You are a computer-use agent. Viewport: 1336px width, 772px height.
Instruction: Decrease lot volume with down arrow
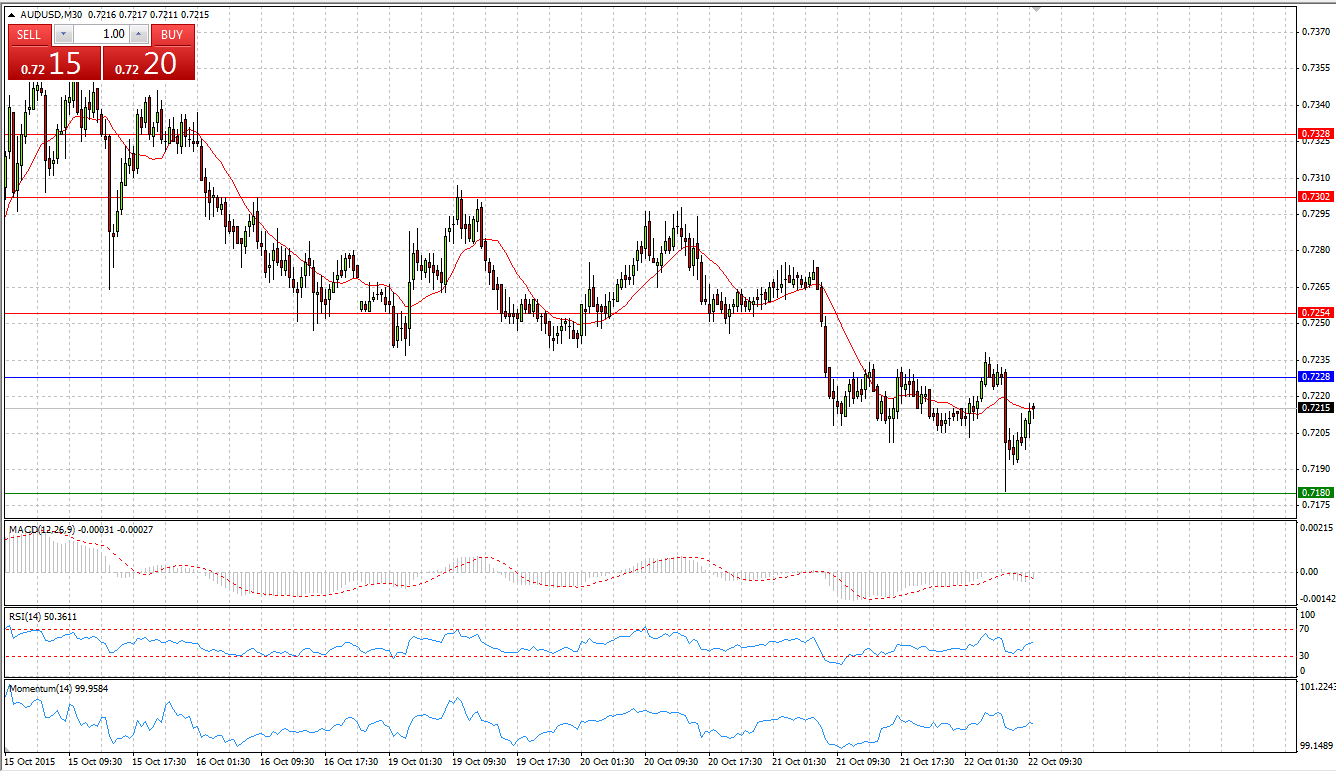pyautogui.click(x=63, y=34)
